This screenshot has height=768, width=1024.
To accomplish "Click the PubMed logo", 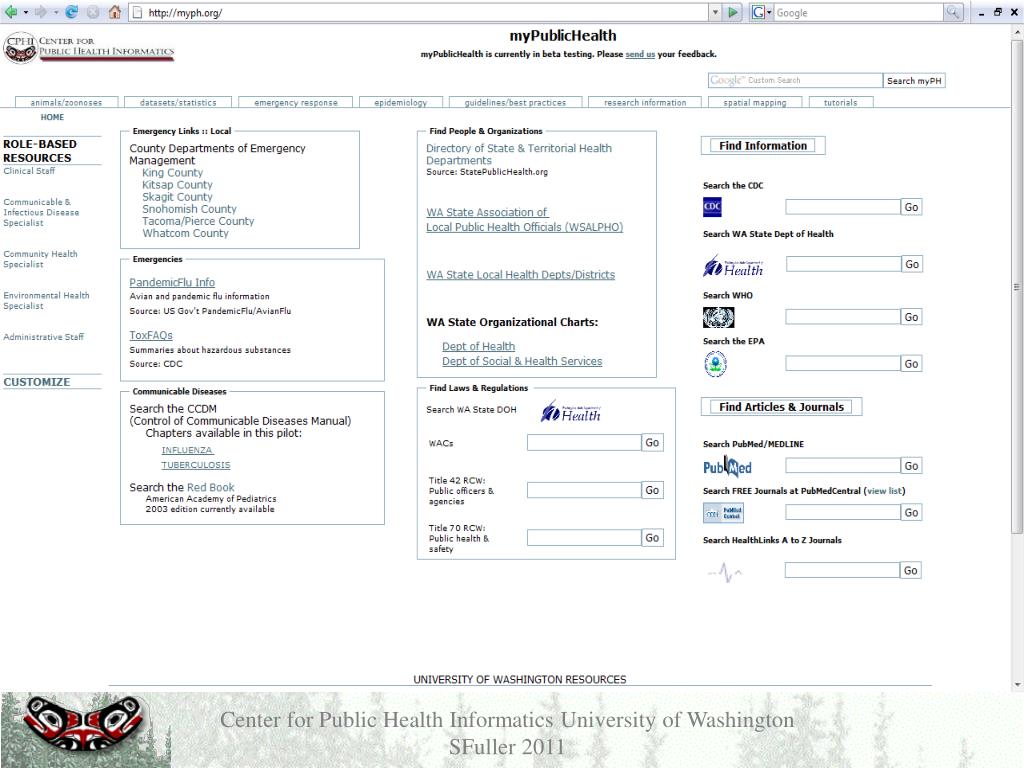I will 727,466.
